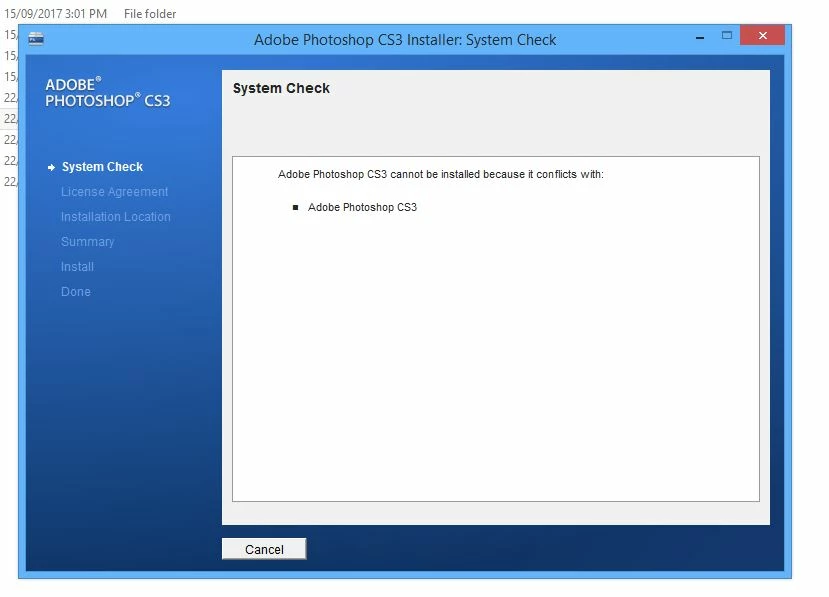Viewport: 829px width, 597px height.
Task: Select the Summary step in sidebar
Action: coord(87,242)
